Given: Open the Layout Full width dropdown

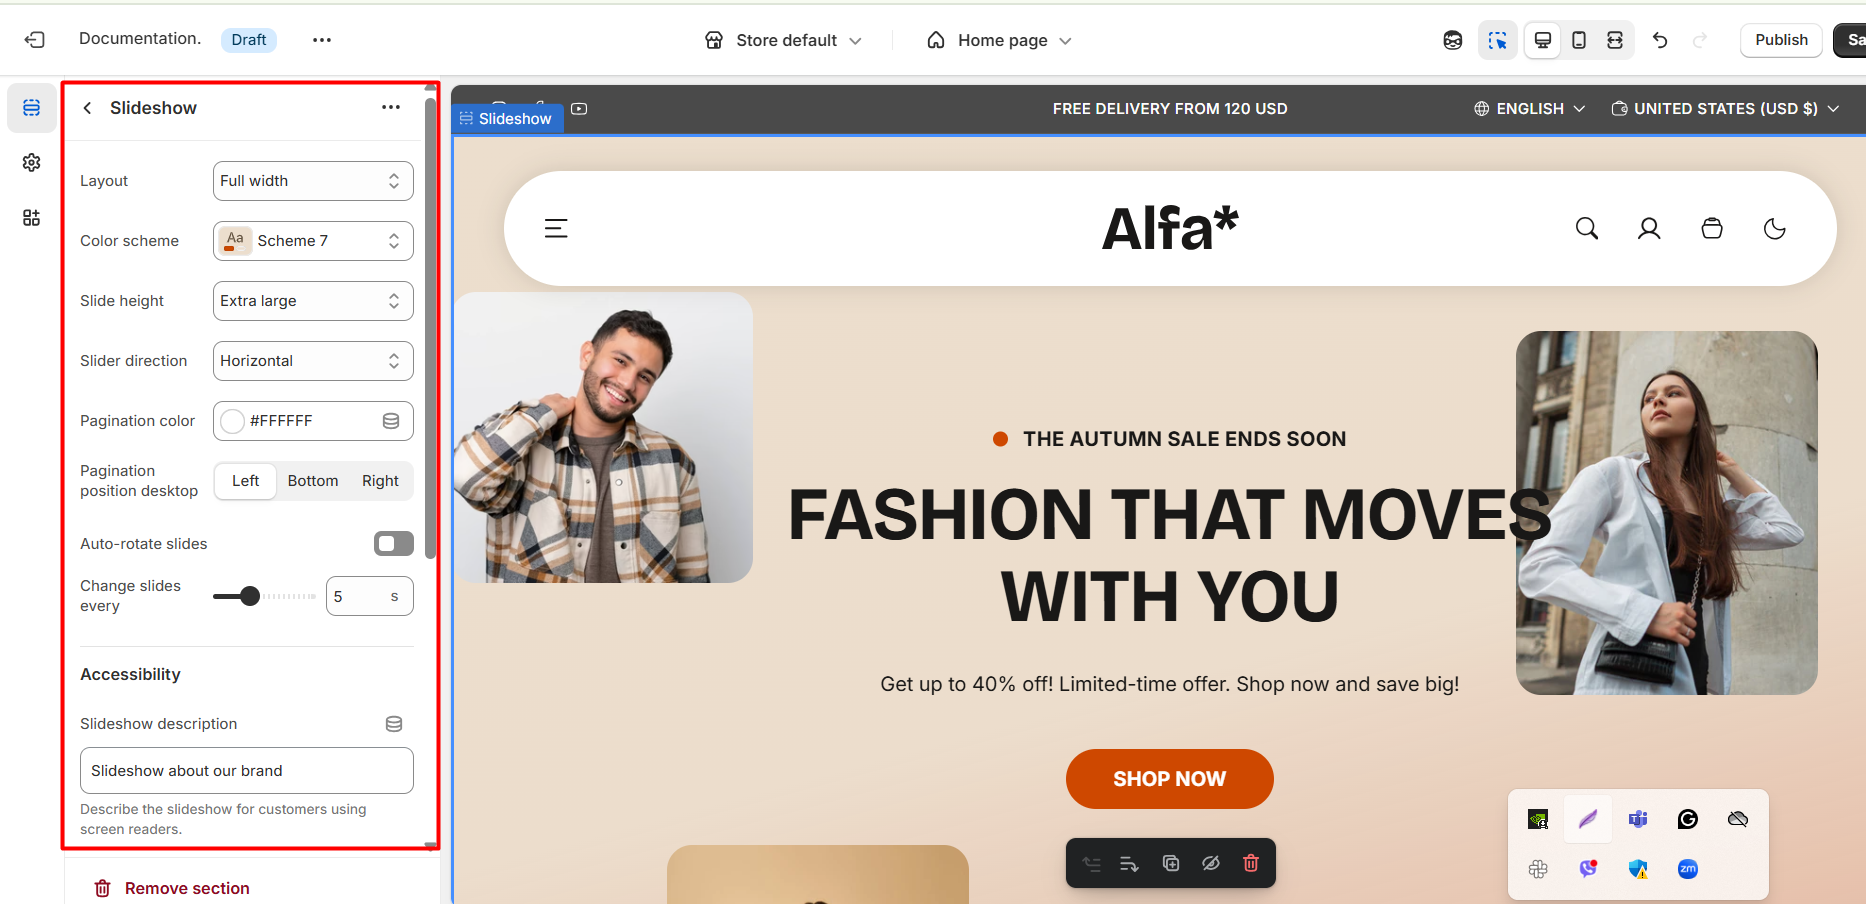Looking at the screenshot, I should click(x=313, y=181).
